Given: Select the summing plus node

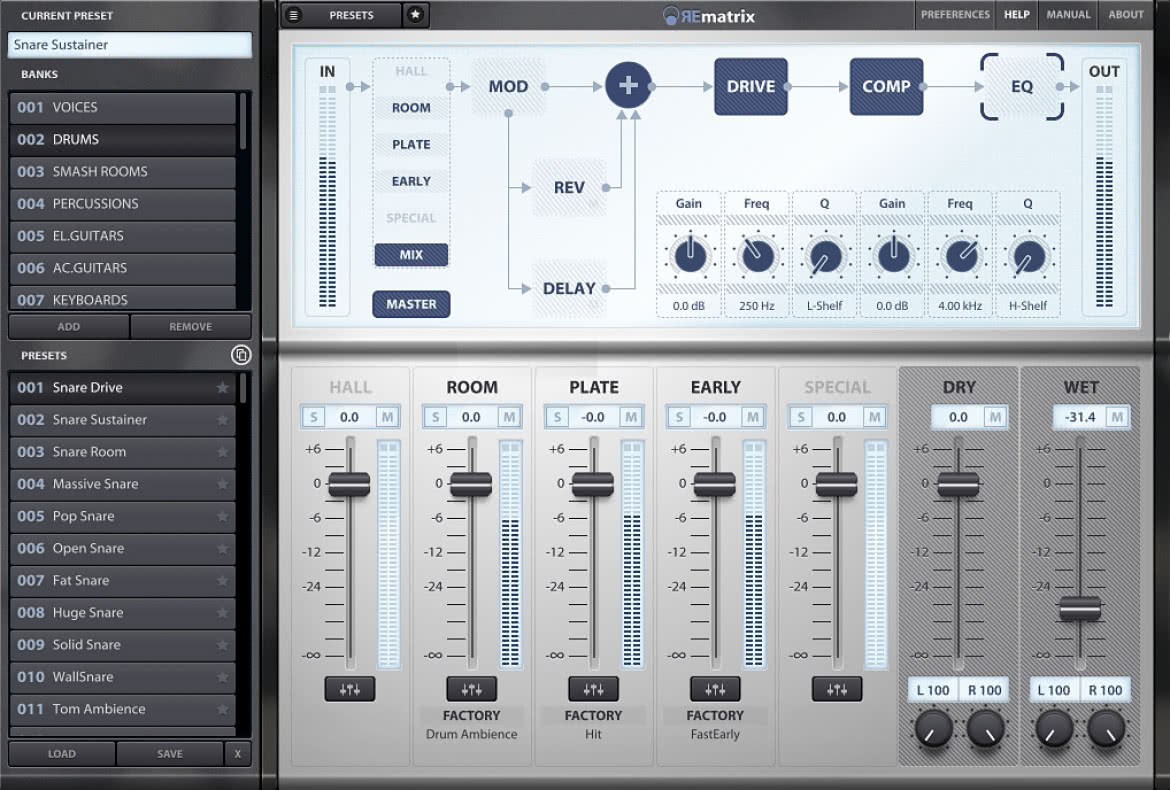Looking at the screenshot, I should point(628,86).
